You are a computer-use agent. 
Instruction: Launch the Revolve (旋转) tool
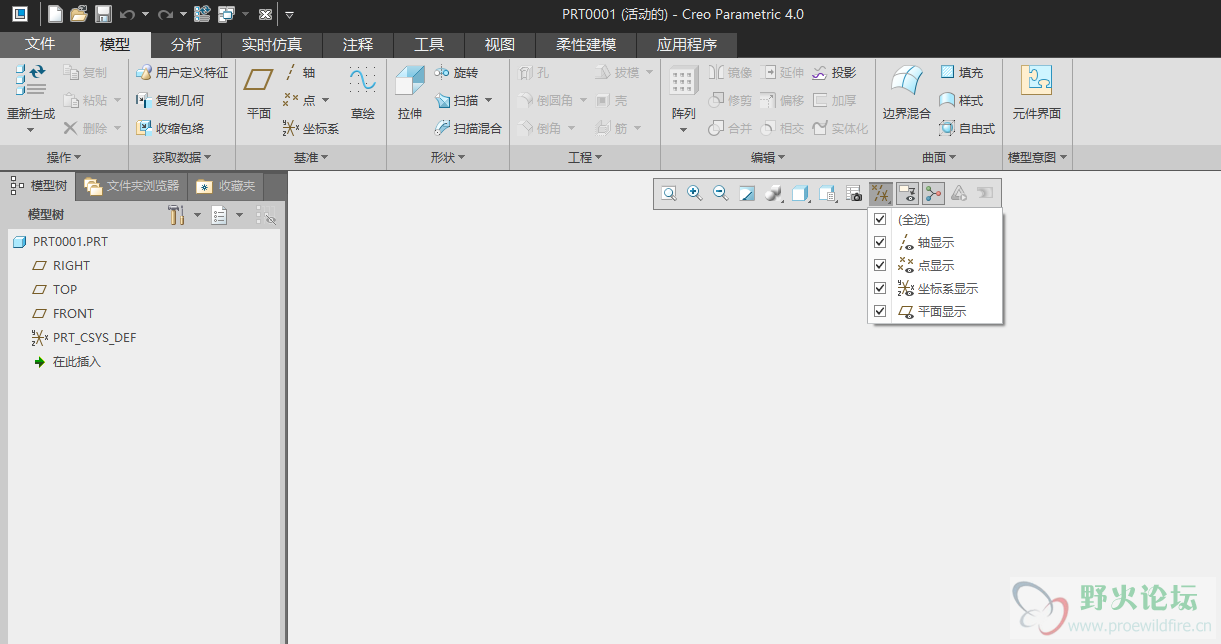point(457,73)
